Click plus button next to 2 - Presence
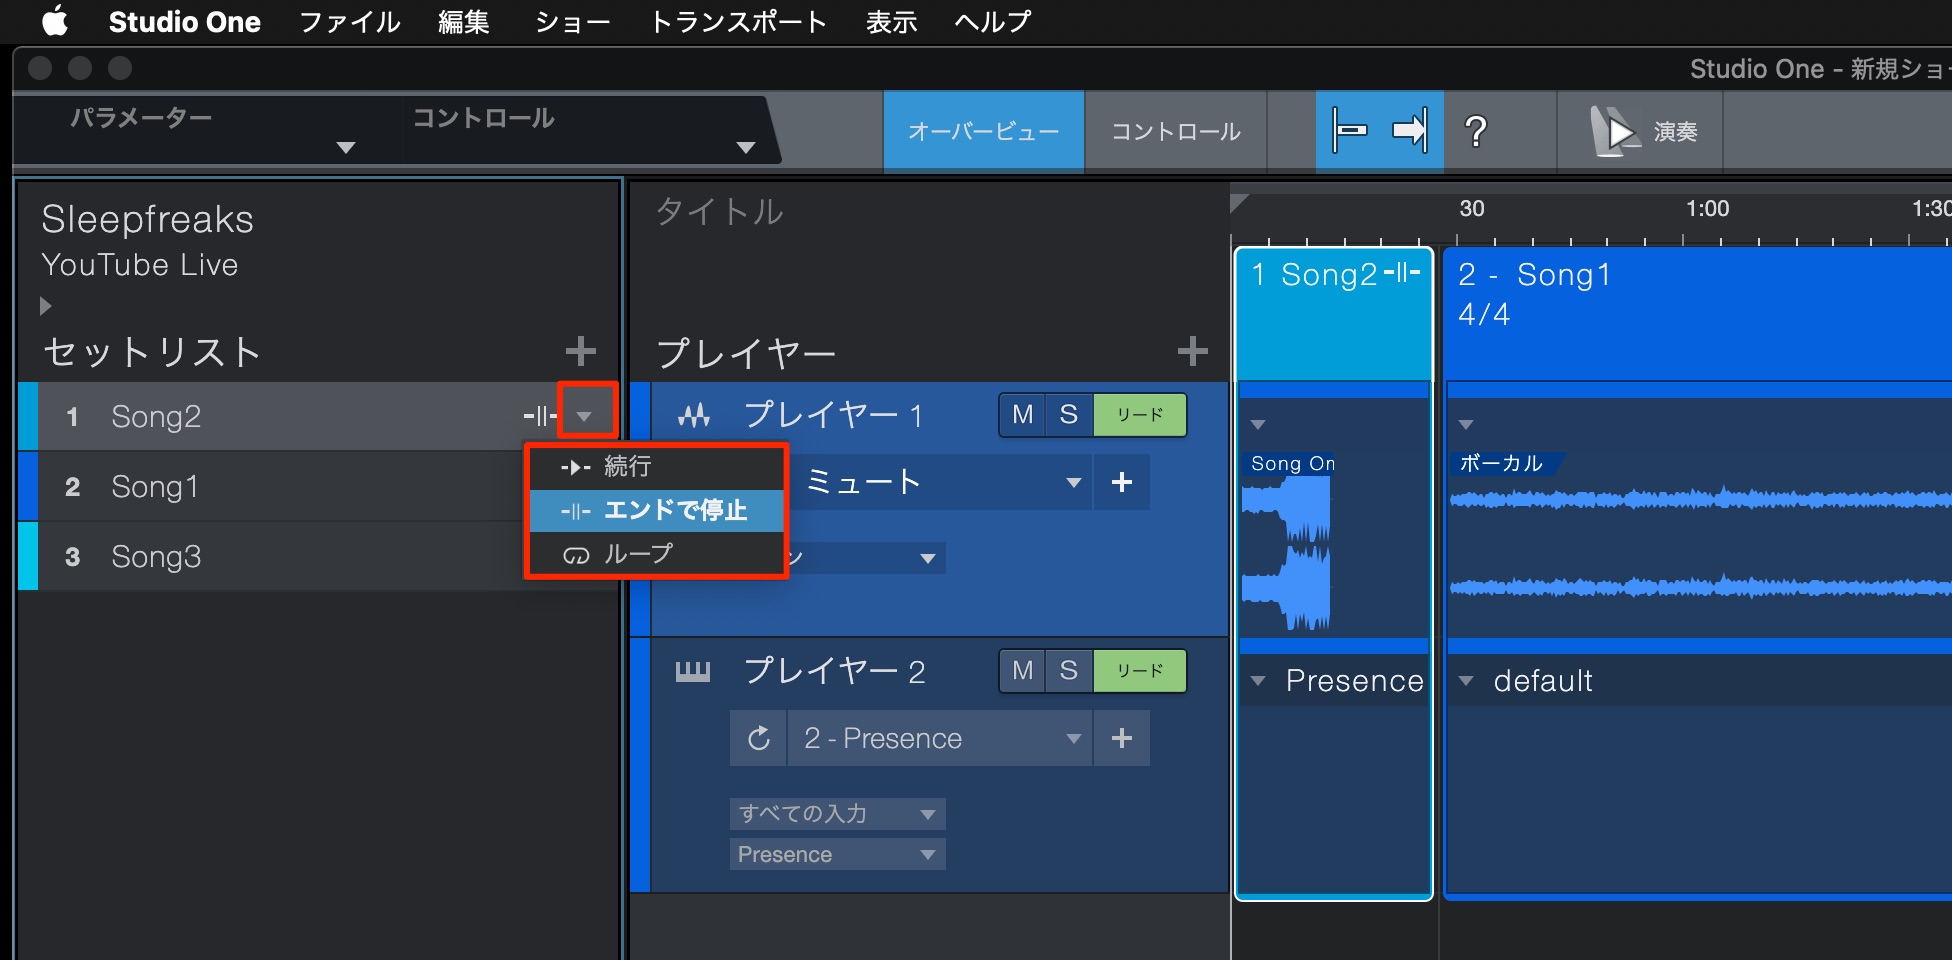This screenshot has width=1952, height=960. coord(1122,738)
